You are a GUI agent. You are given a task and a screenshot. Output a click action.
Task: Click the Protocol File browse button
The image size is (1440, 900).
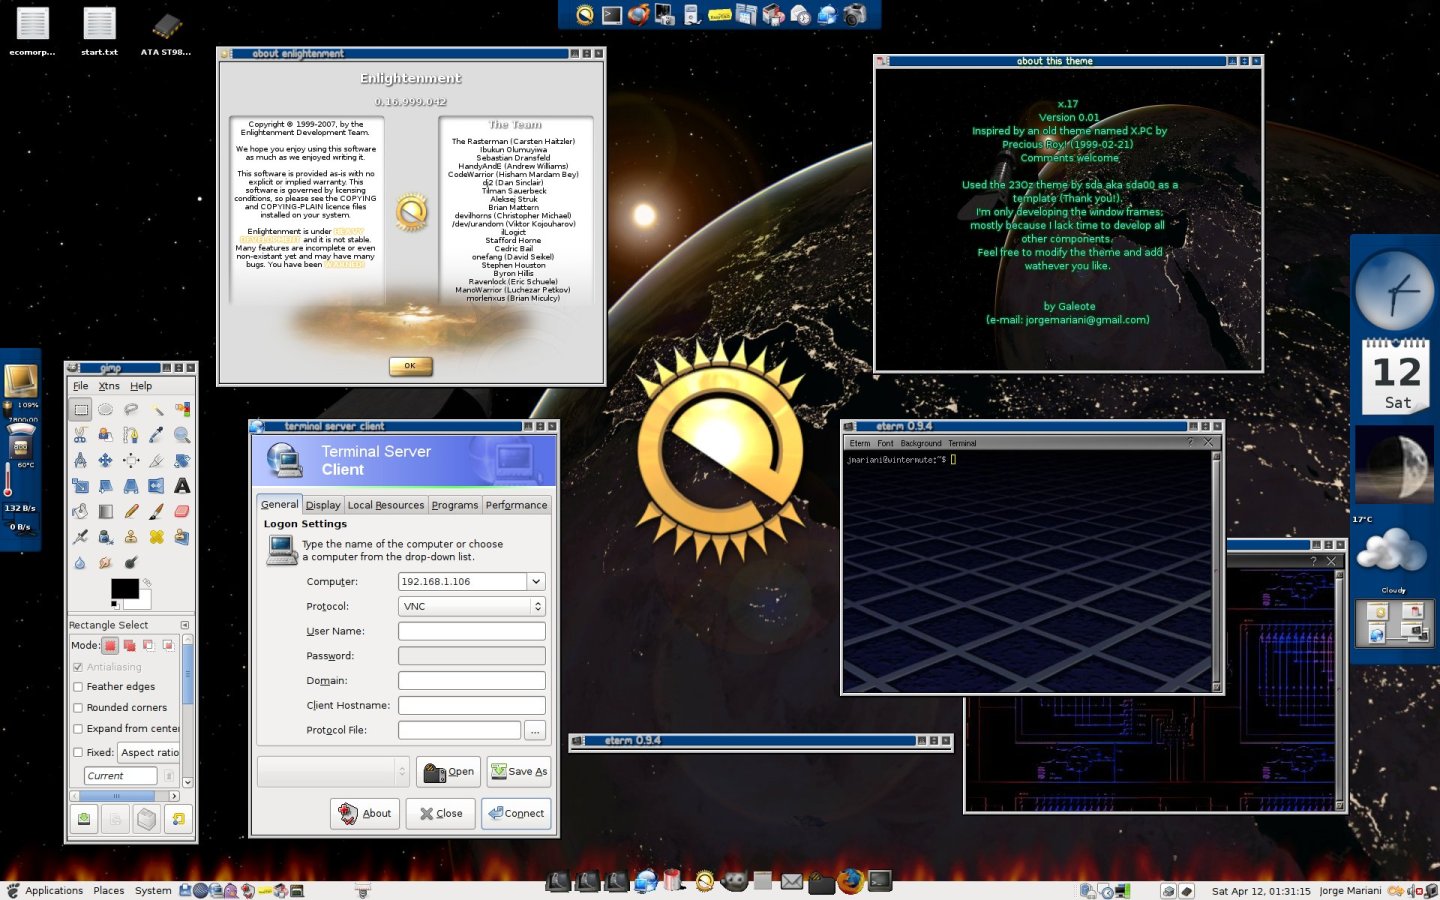(535, 731)
